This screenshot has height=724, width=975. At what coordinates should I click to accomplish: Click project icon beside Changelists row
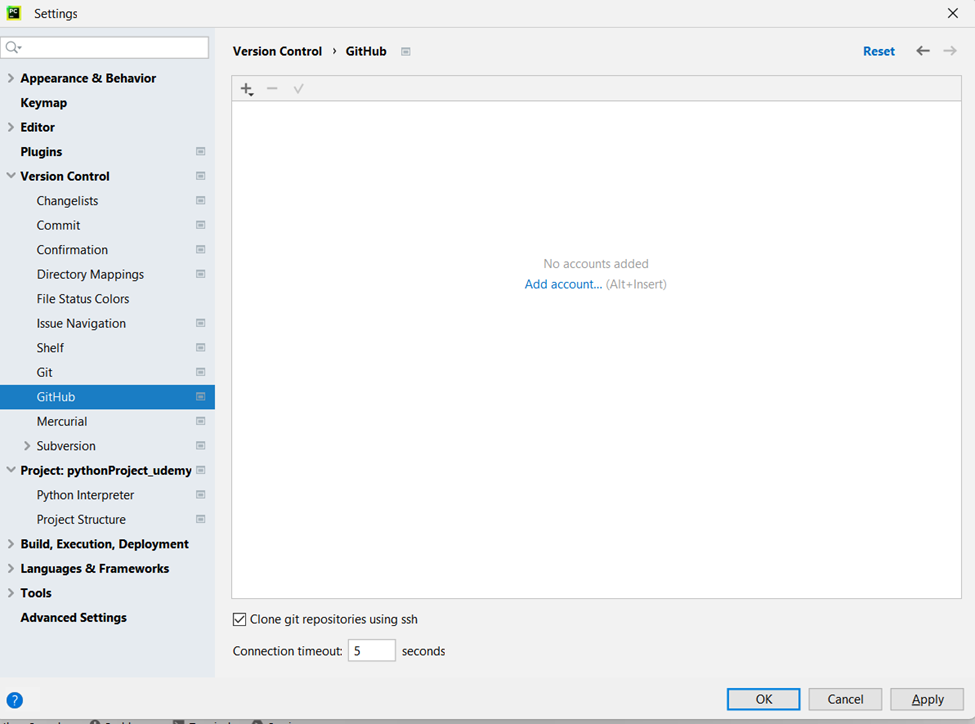(200, 200)
